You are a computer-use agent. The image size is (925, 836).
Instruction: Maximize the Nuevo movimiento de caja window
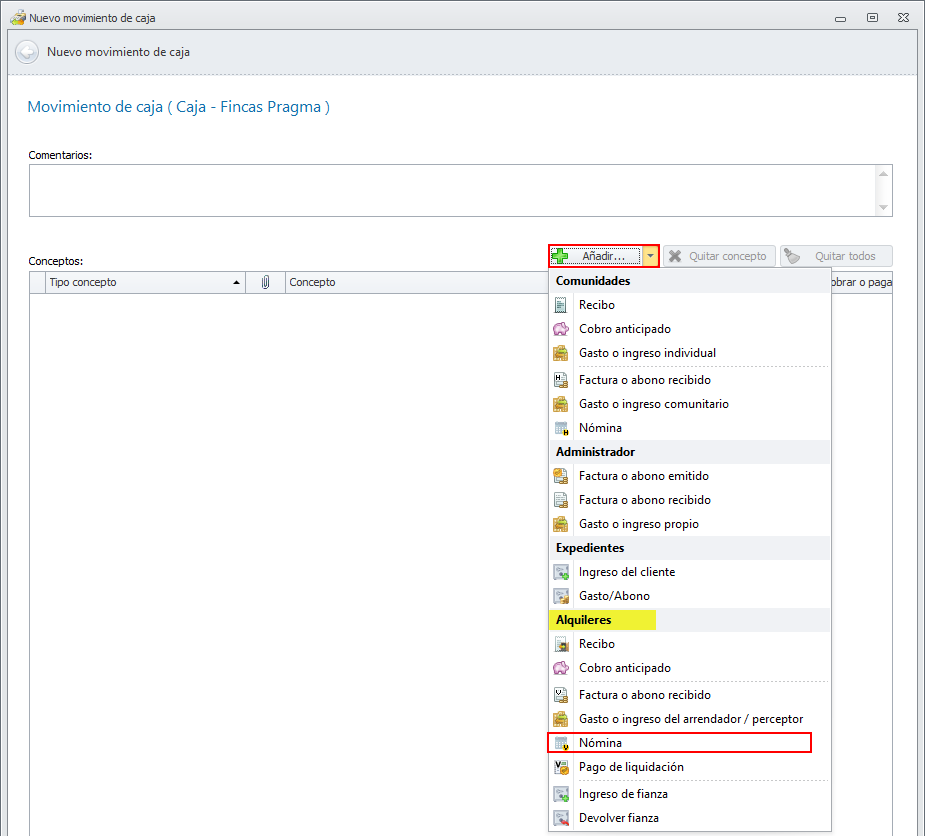872,18
